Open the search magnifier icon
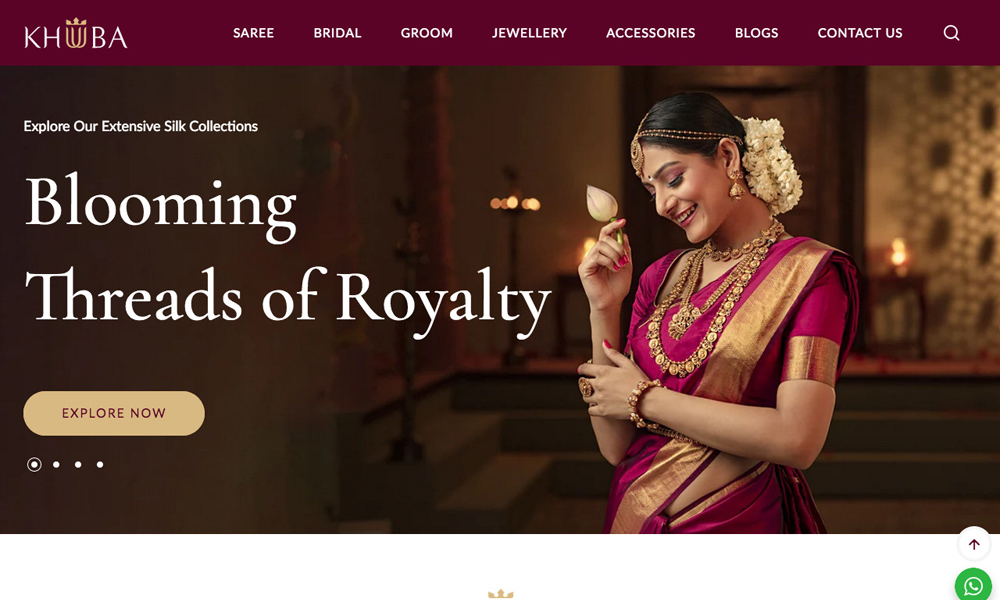1000x600 pixels. (x=951, y=33)
